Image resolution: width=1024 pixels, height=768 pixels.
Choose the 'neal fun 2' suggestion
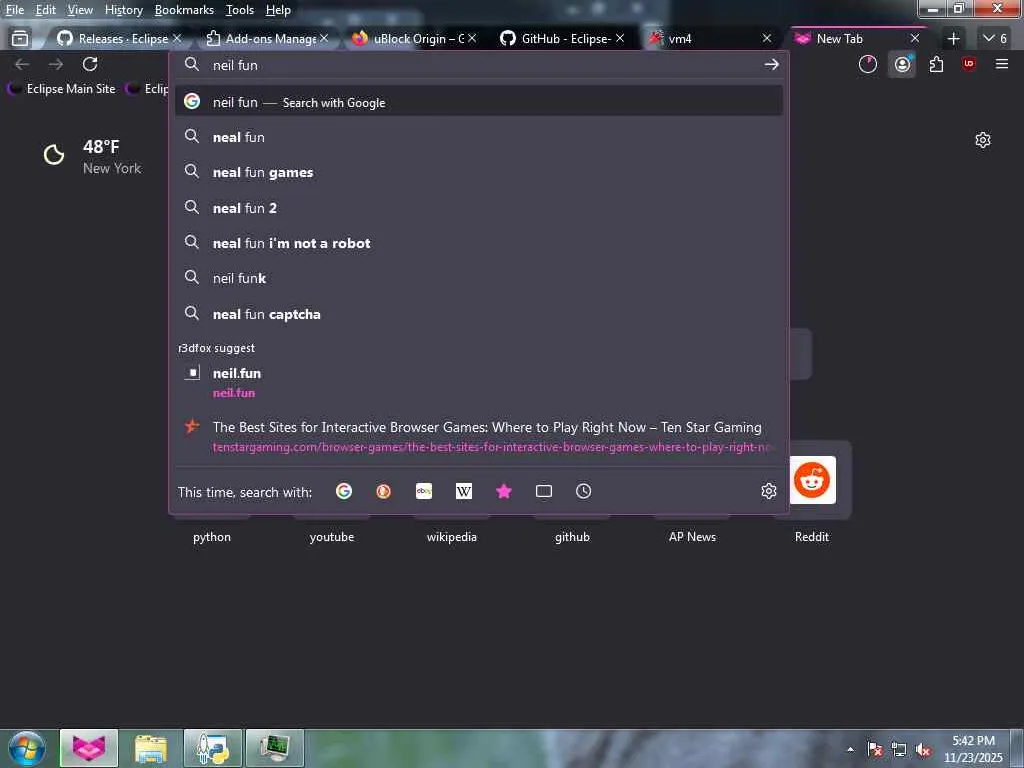tap(479, 208)
